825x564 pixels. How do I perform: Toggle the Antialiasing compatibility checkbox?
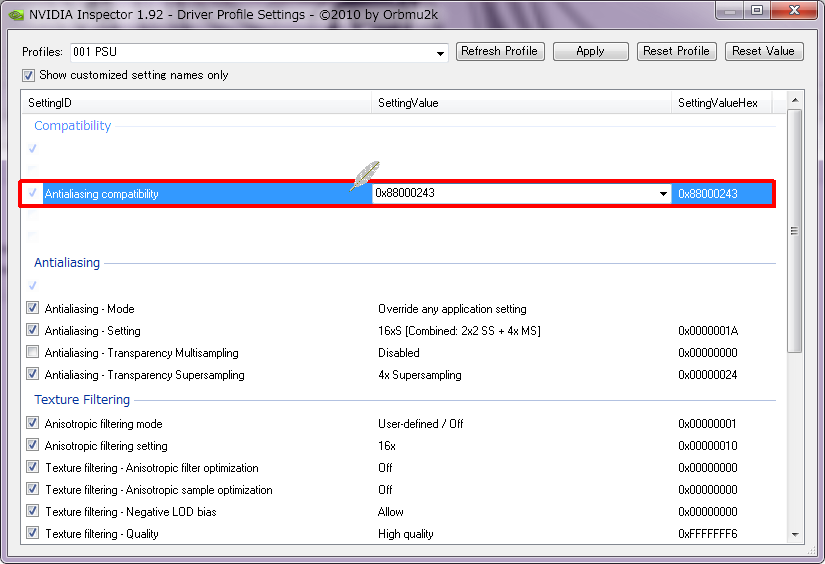(x=33, y=193)
